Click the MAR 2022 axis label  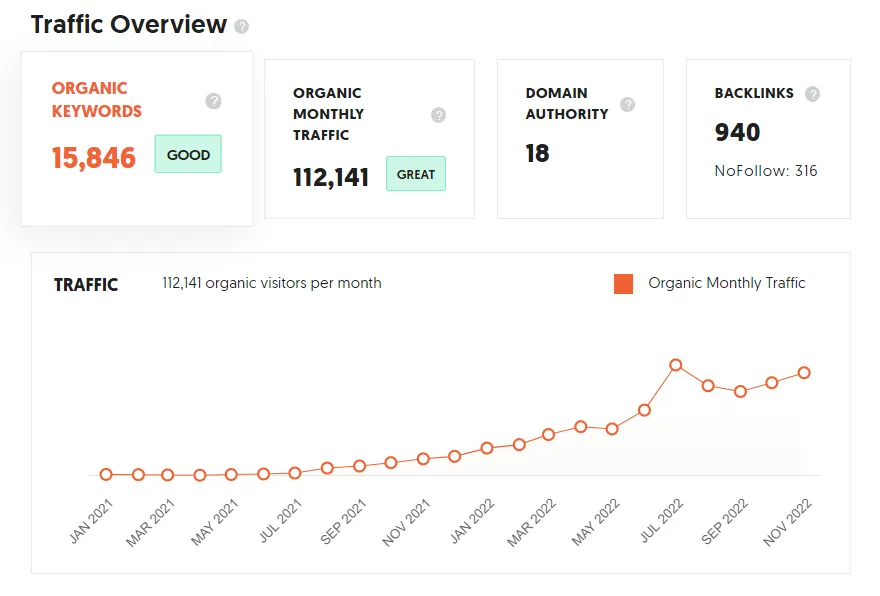[531, 522]
